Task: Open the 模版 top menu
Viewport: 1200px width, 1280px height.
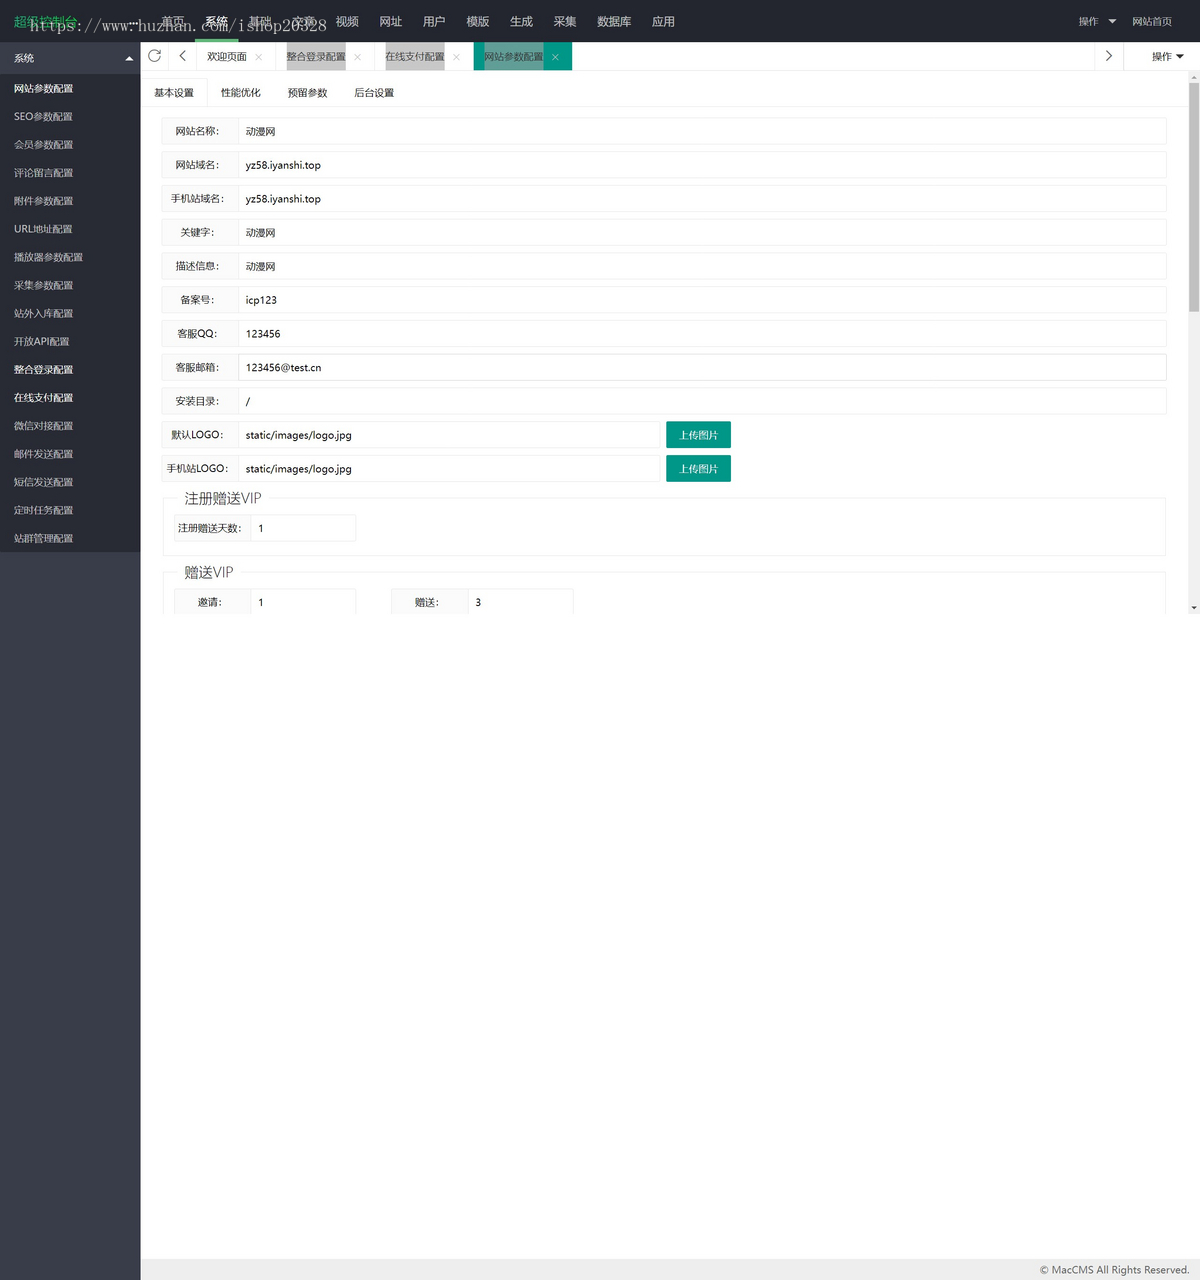Action: (478, 21)
